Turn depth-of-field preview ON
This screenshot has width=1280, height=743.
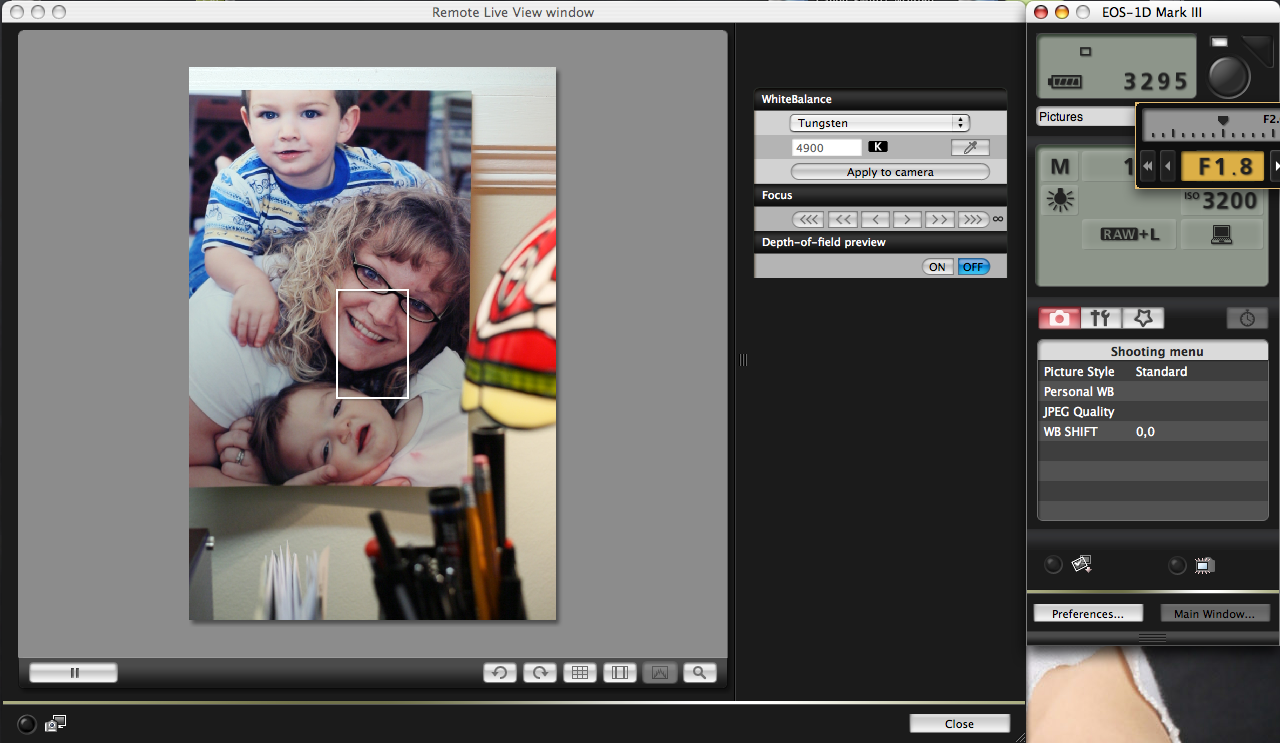tap(937, 267)
